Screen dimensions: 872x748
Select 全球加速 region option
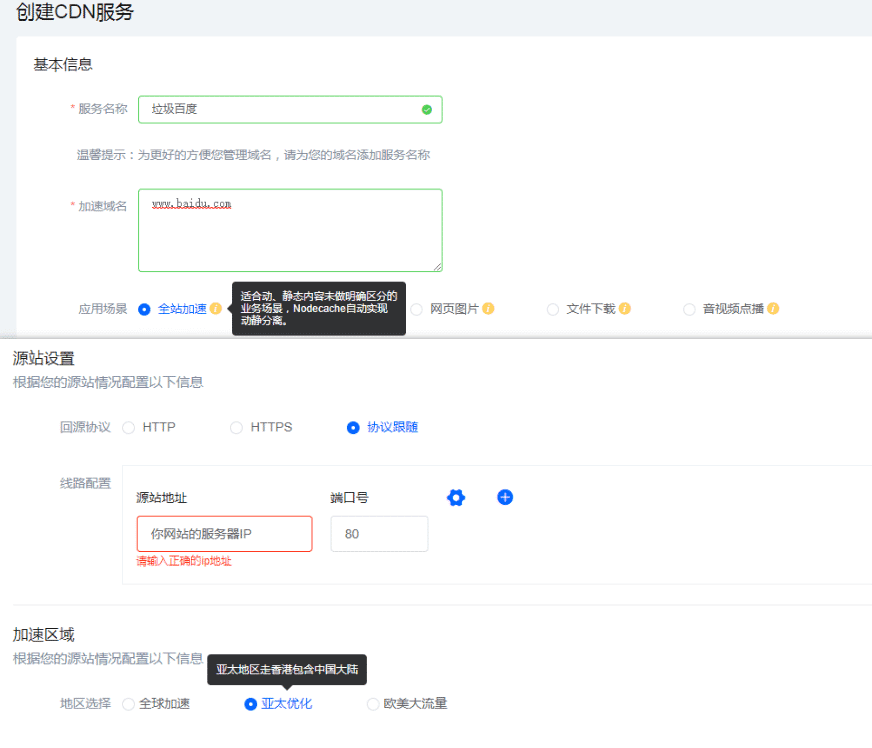click(x=128, y=704)
